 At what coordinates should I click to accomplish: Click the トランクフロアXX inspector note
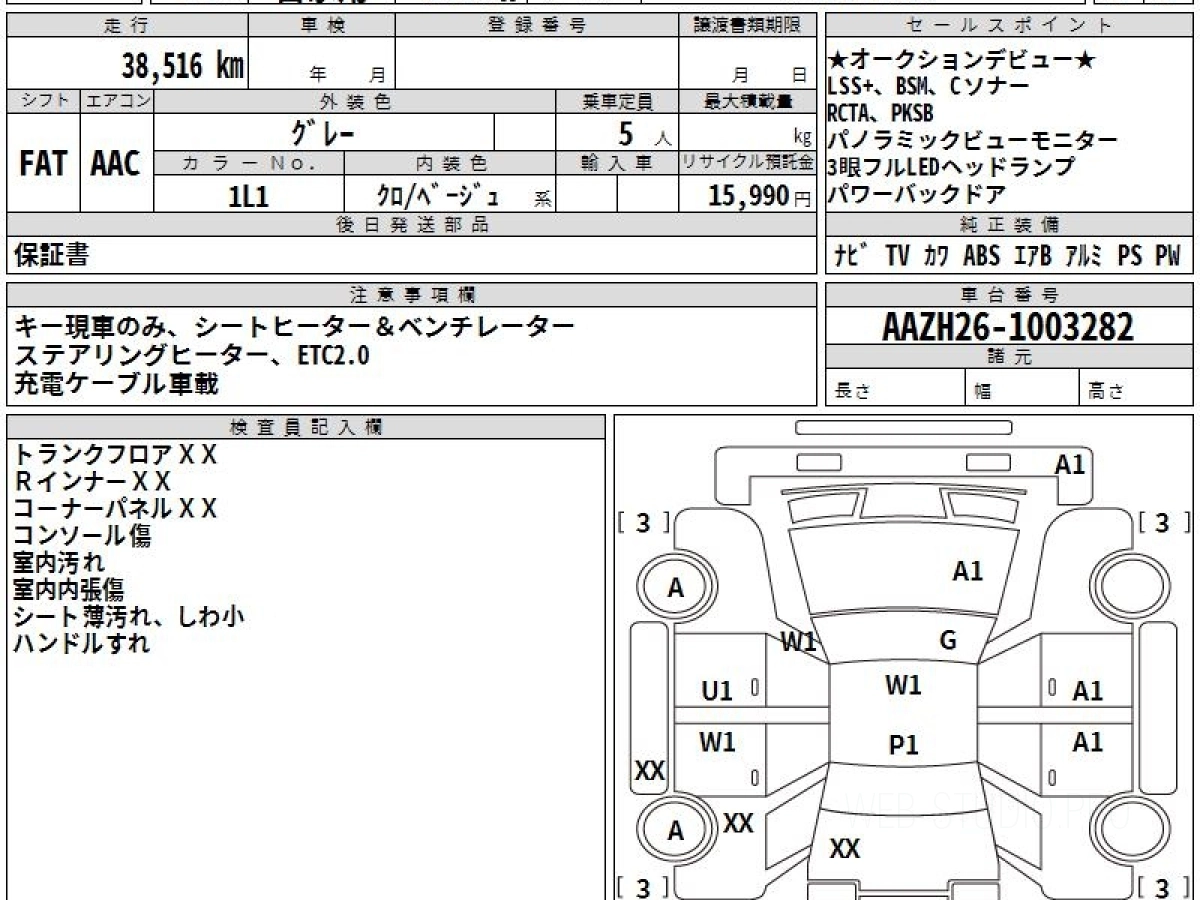click(115, 455)
